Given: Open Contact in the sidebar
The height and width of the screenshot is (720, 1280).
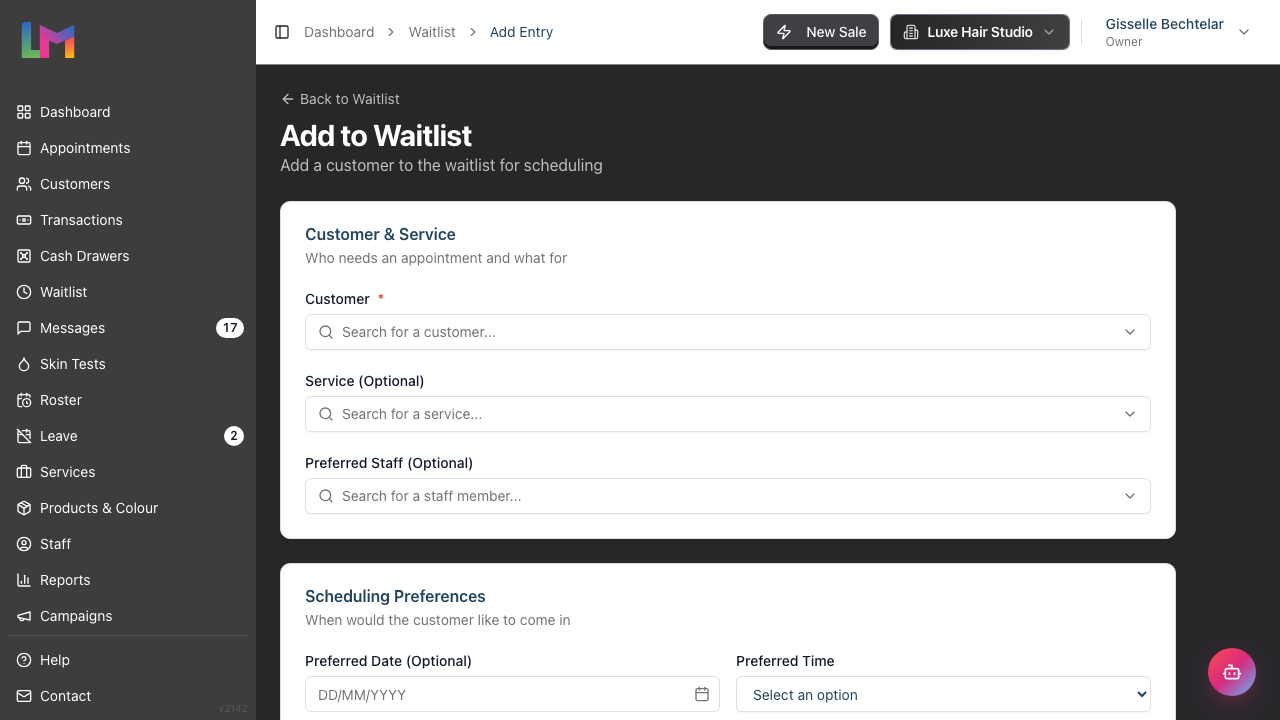Looking at the screenshot, I should click(128, 696).
